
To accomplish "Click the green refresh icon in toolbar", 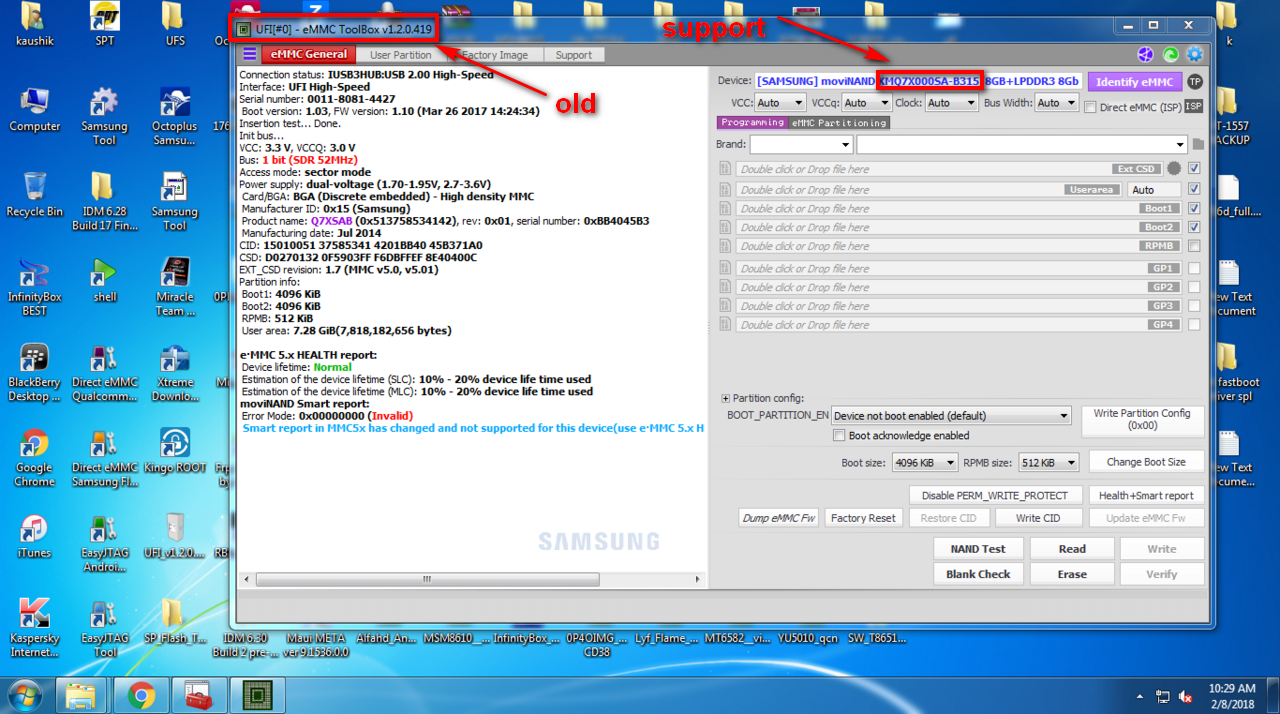I will 1170,54.
